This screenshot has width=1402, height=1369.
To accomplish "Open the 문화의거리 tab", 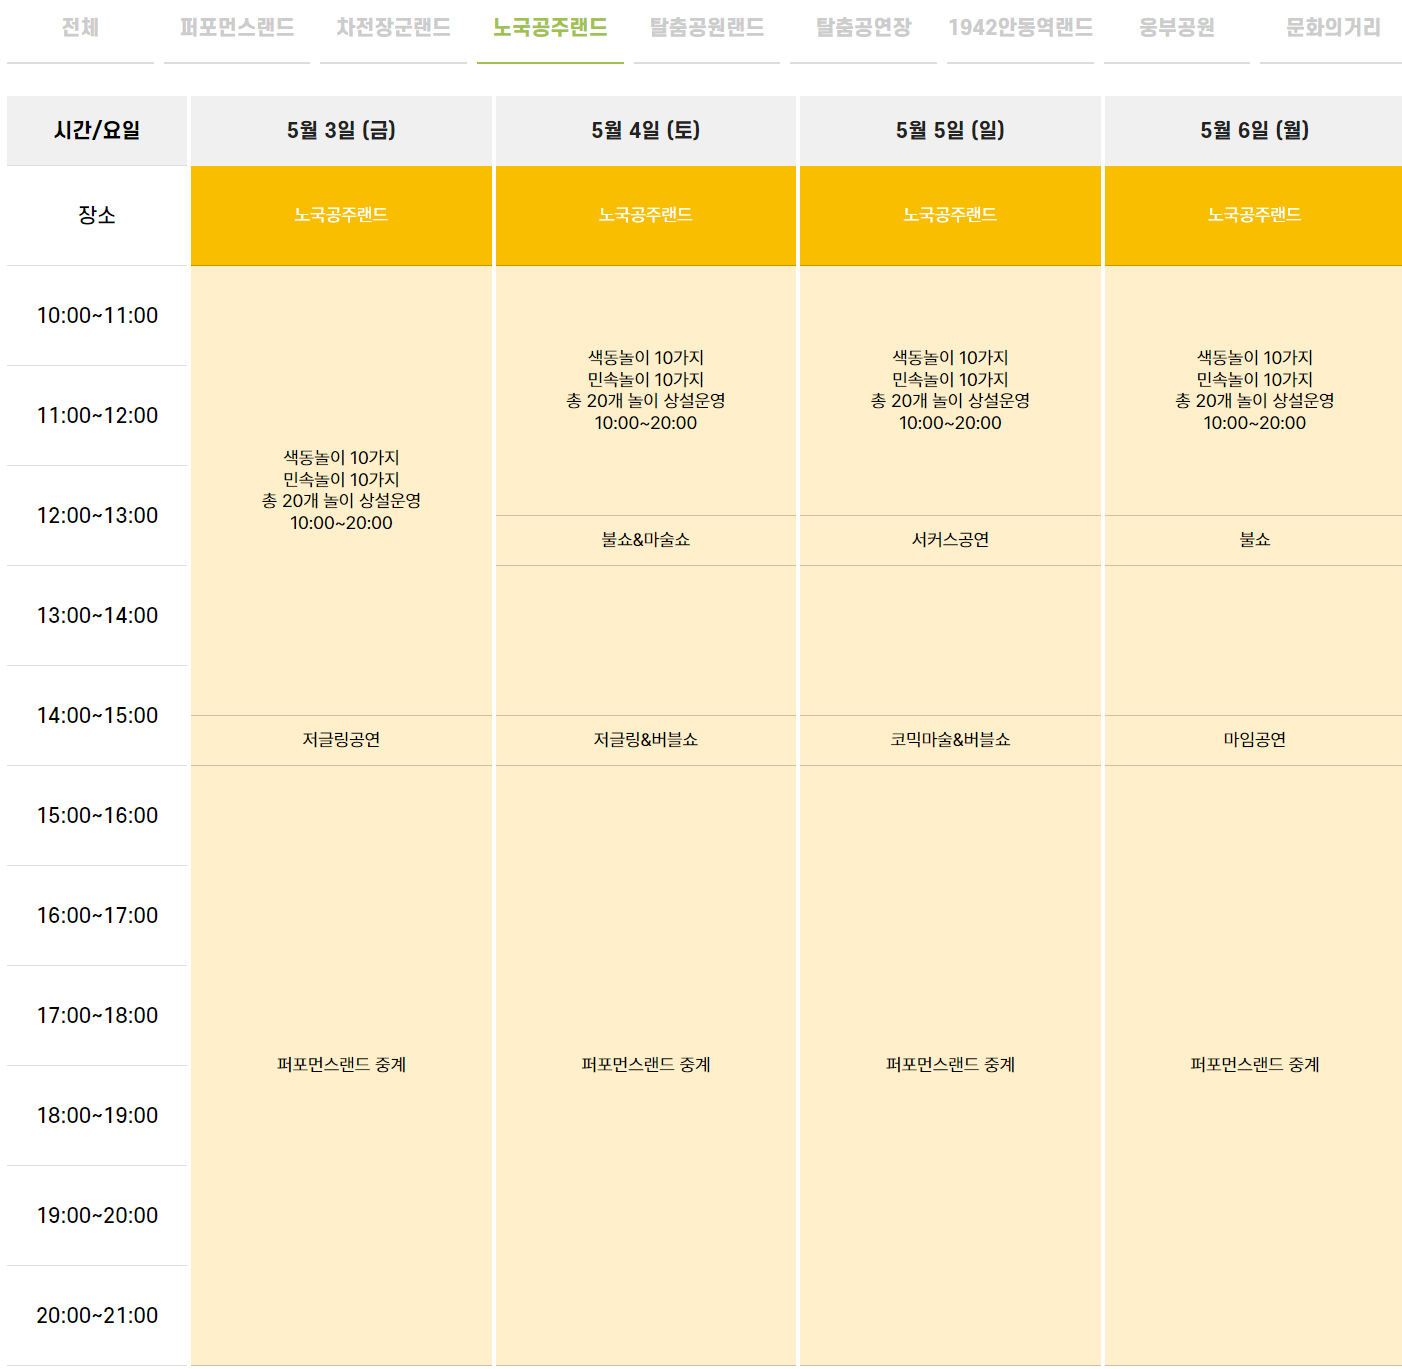I will 1330,28.
